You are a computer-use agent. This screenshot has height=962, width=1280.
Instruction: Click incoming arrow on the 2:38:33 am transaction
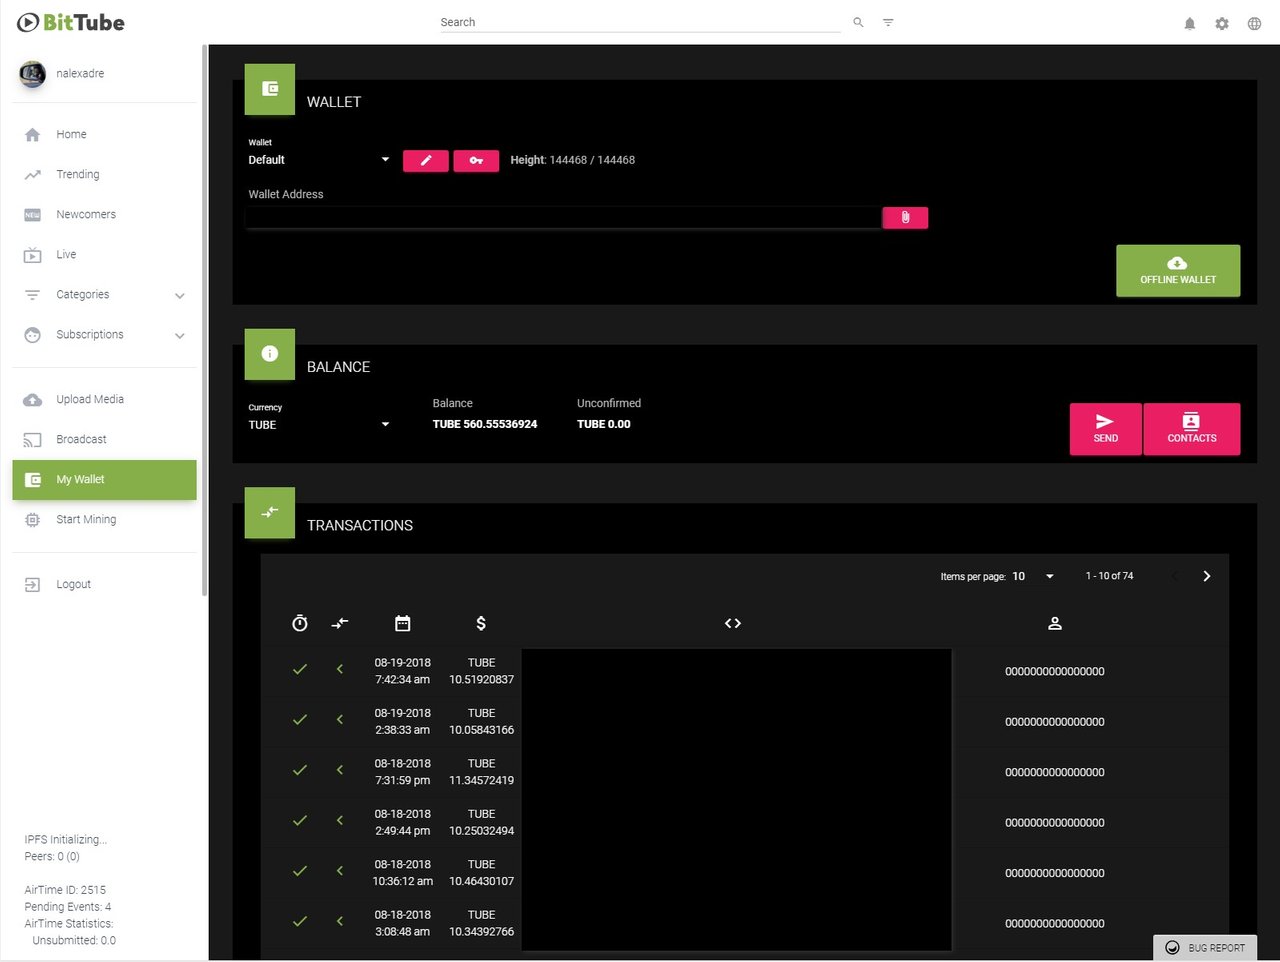pyautogui.click(x=340, y=720)
